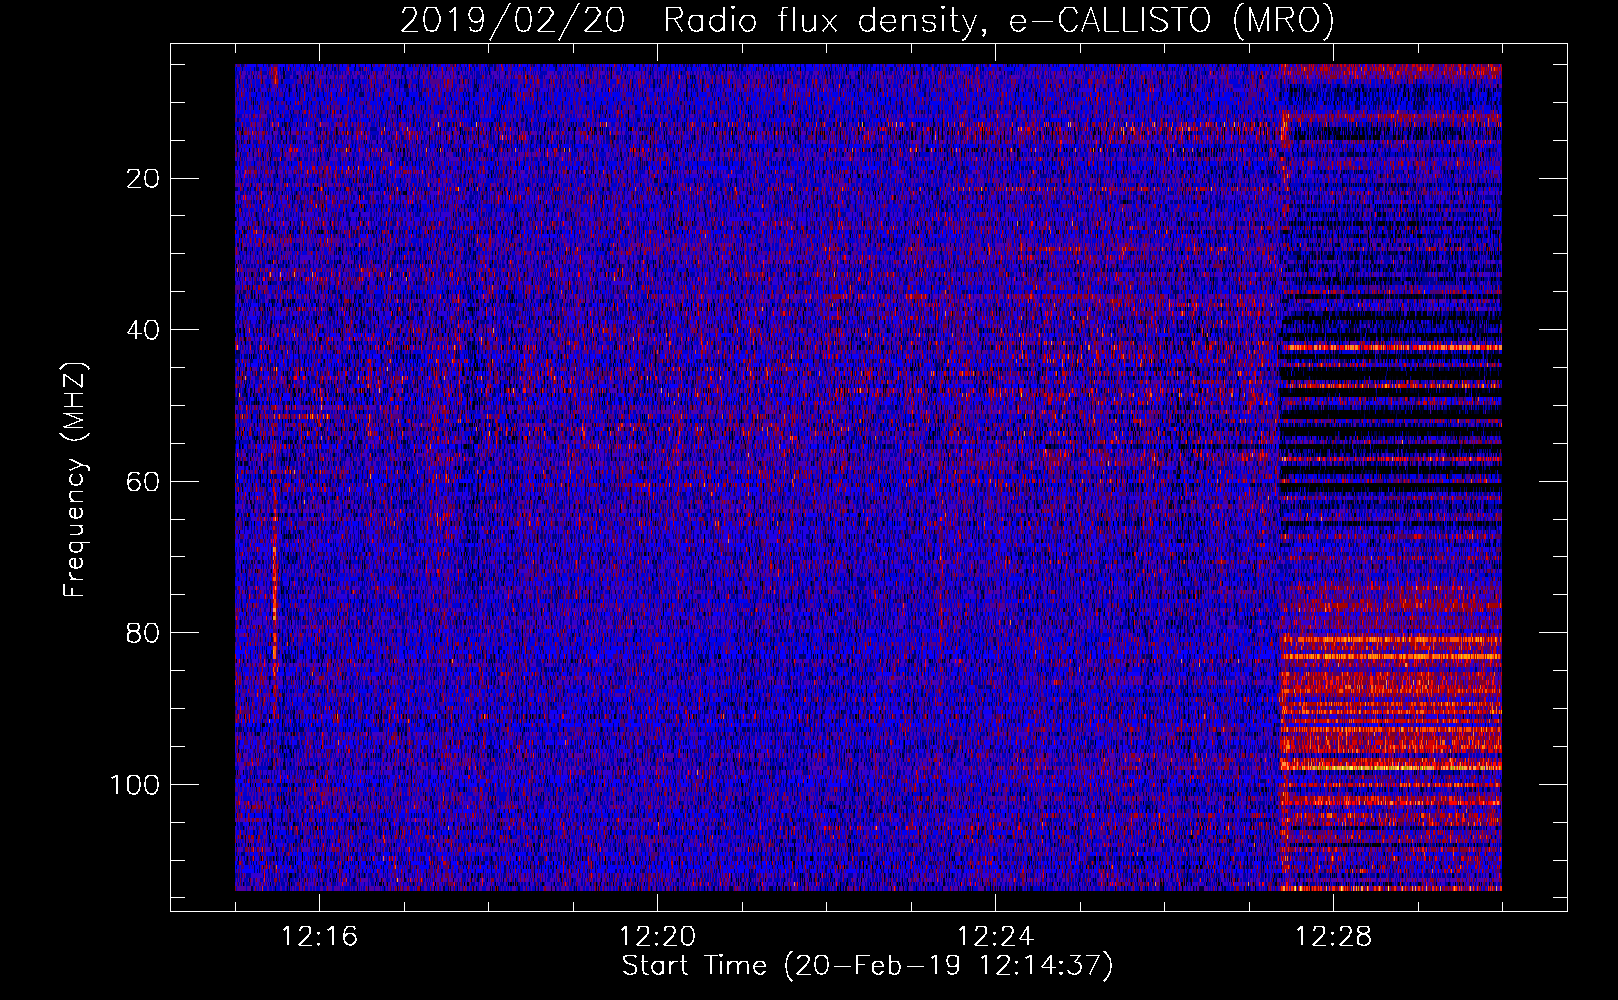Click the 60 MHz frequency tick label

point(144,482)
